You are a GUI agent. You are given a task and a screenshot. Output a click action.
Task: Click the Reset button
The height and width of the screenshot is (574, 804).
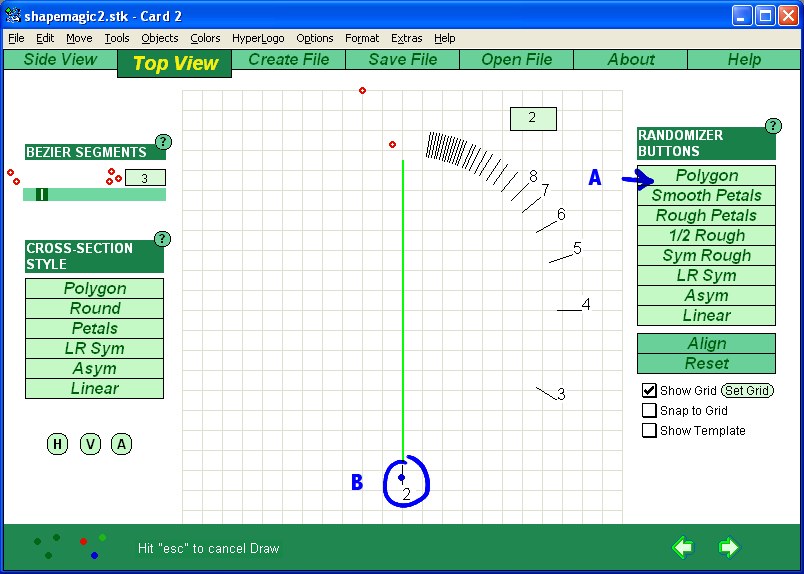pos(706,364)
